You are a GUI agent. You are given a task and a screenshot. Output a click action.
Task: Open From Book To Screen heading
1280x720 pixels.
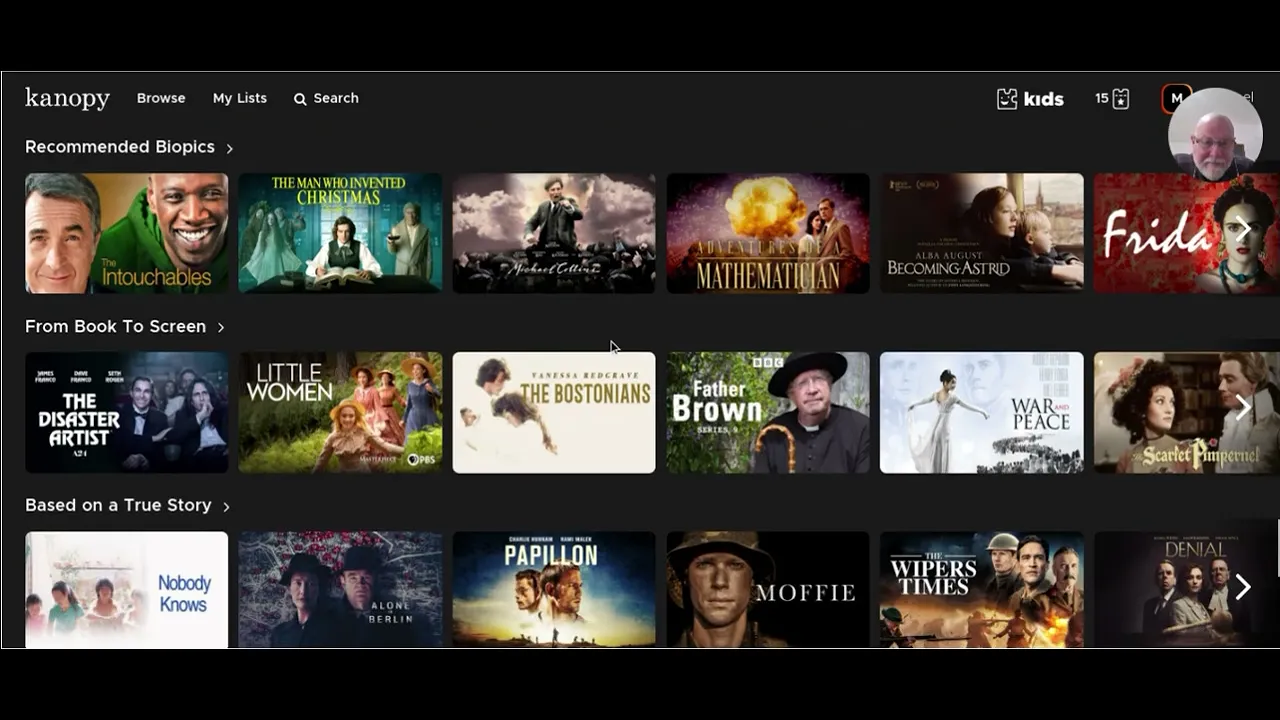pyautogui.click(x=115, y=327)
